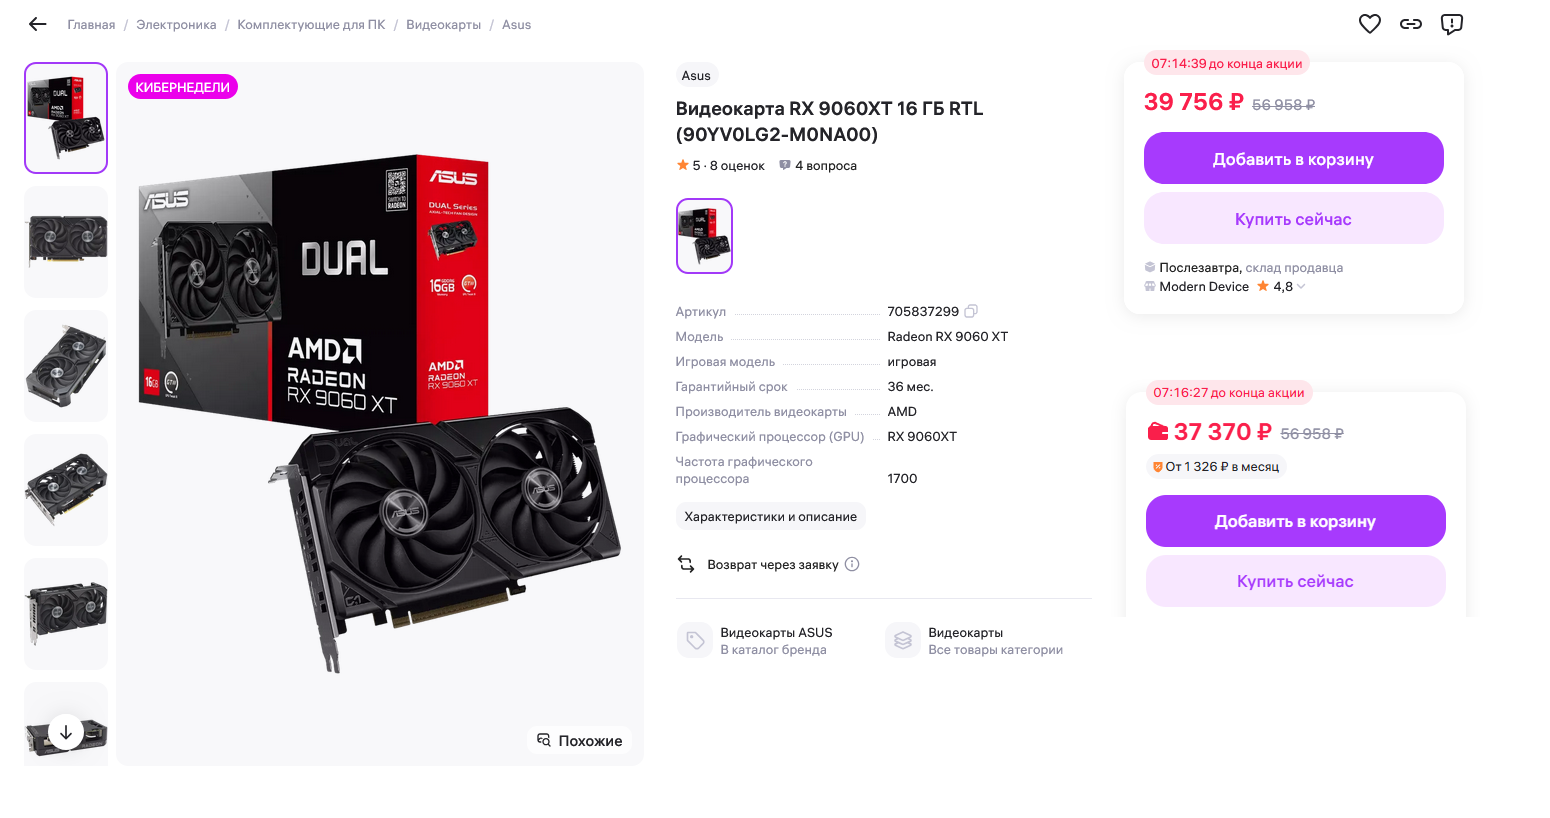Image resolution: width=1550 pixels, height=818 pixels.
Task: Show return policy info tooltip icon
Action: 852,564
